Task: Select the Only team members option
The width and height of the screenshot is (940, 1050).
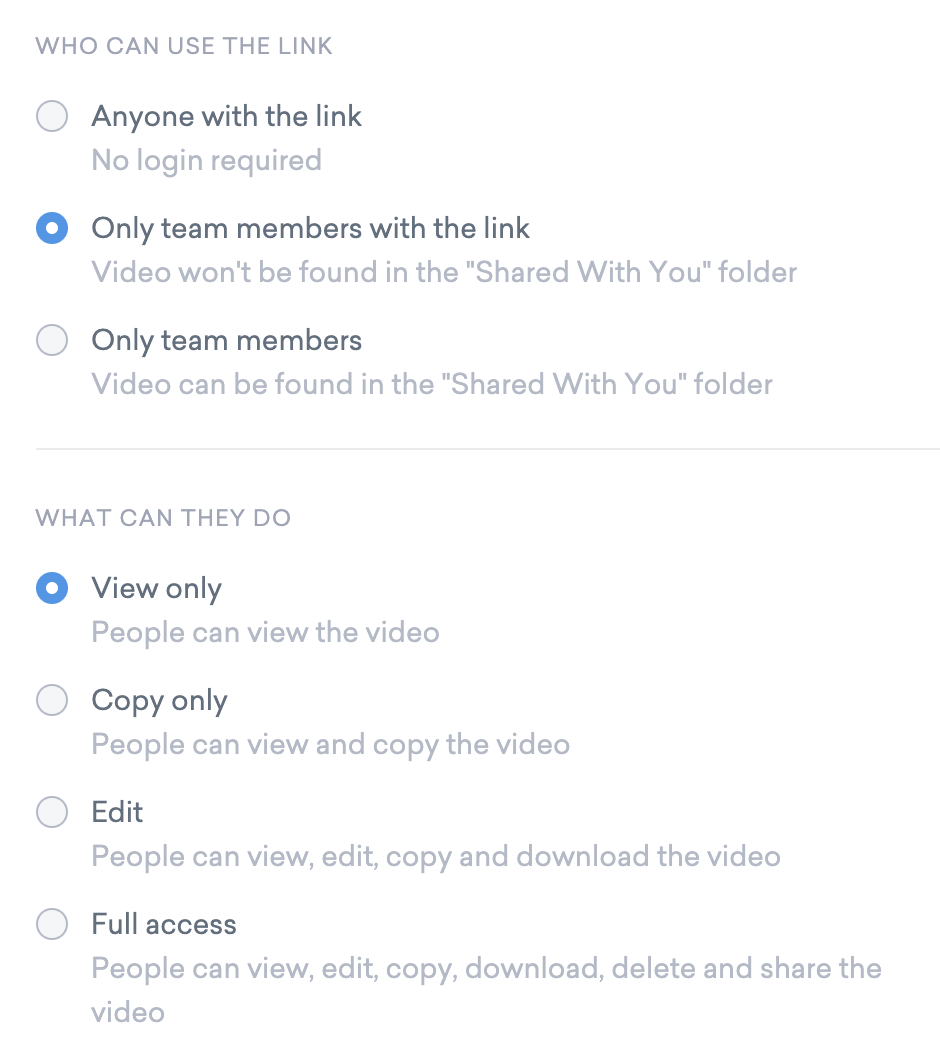Action: 52,340
